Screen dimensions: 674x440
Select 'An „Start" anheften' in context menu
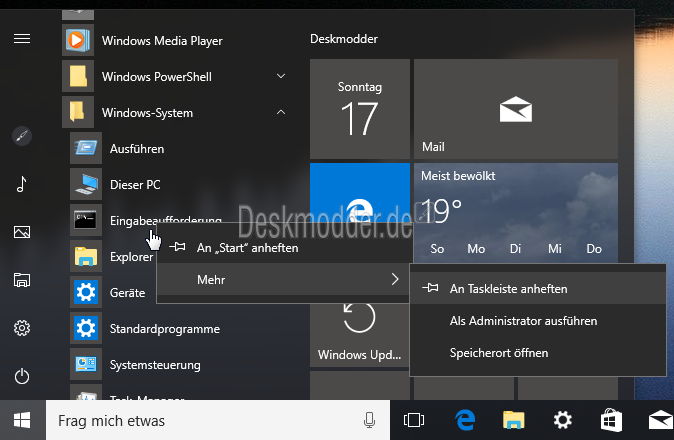283,248
